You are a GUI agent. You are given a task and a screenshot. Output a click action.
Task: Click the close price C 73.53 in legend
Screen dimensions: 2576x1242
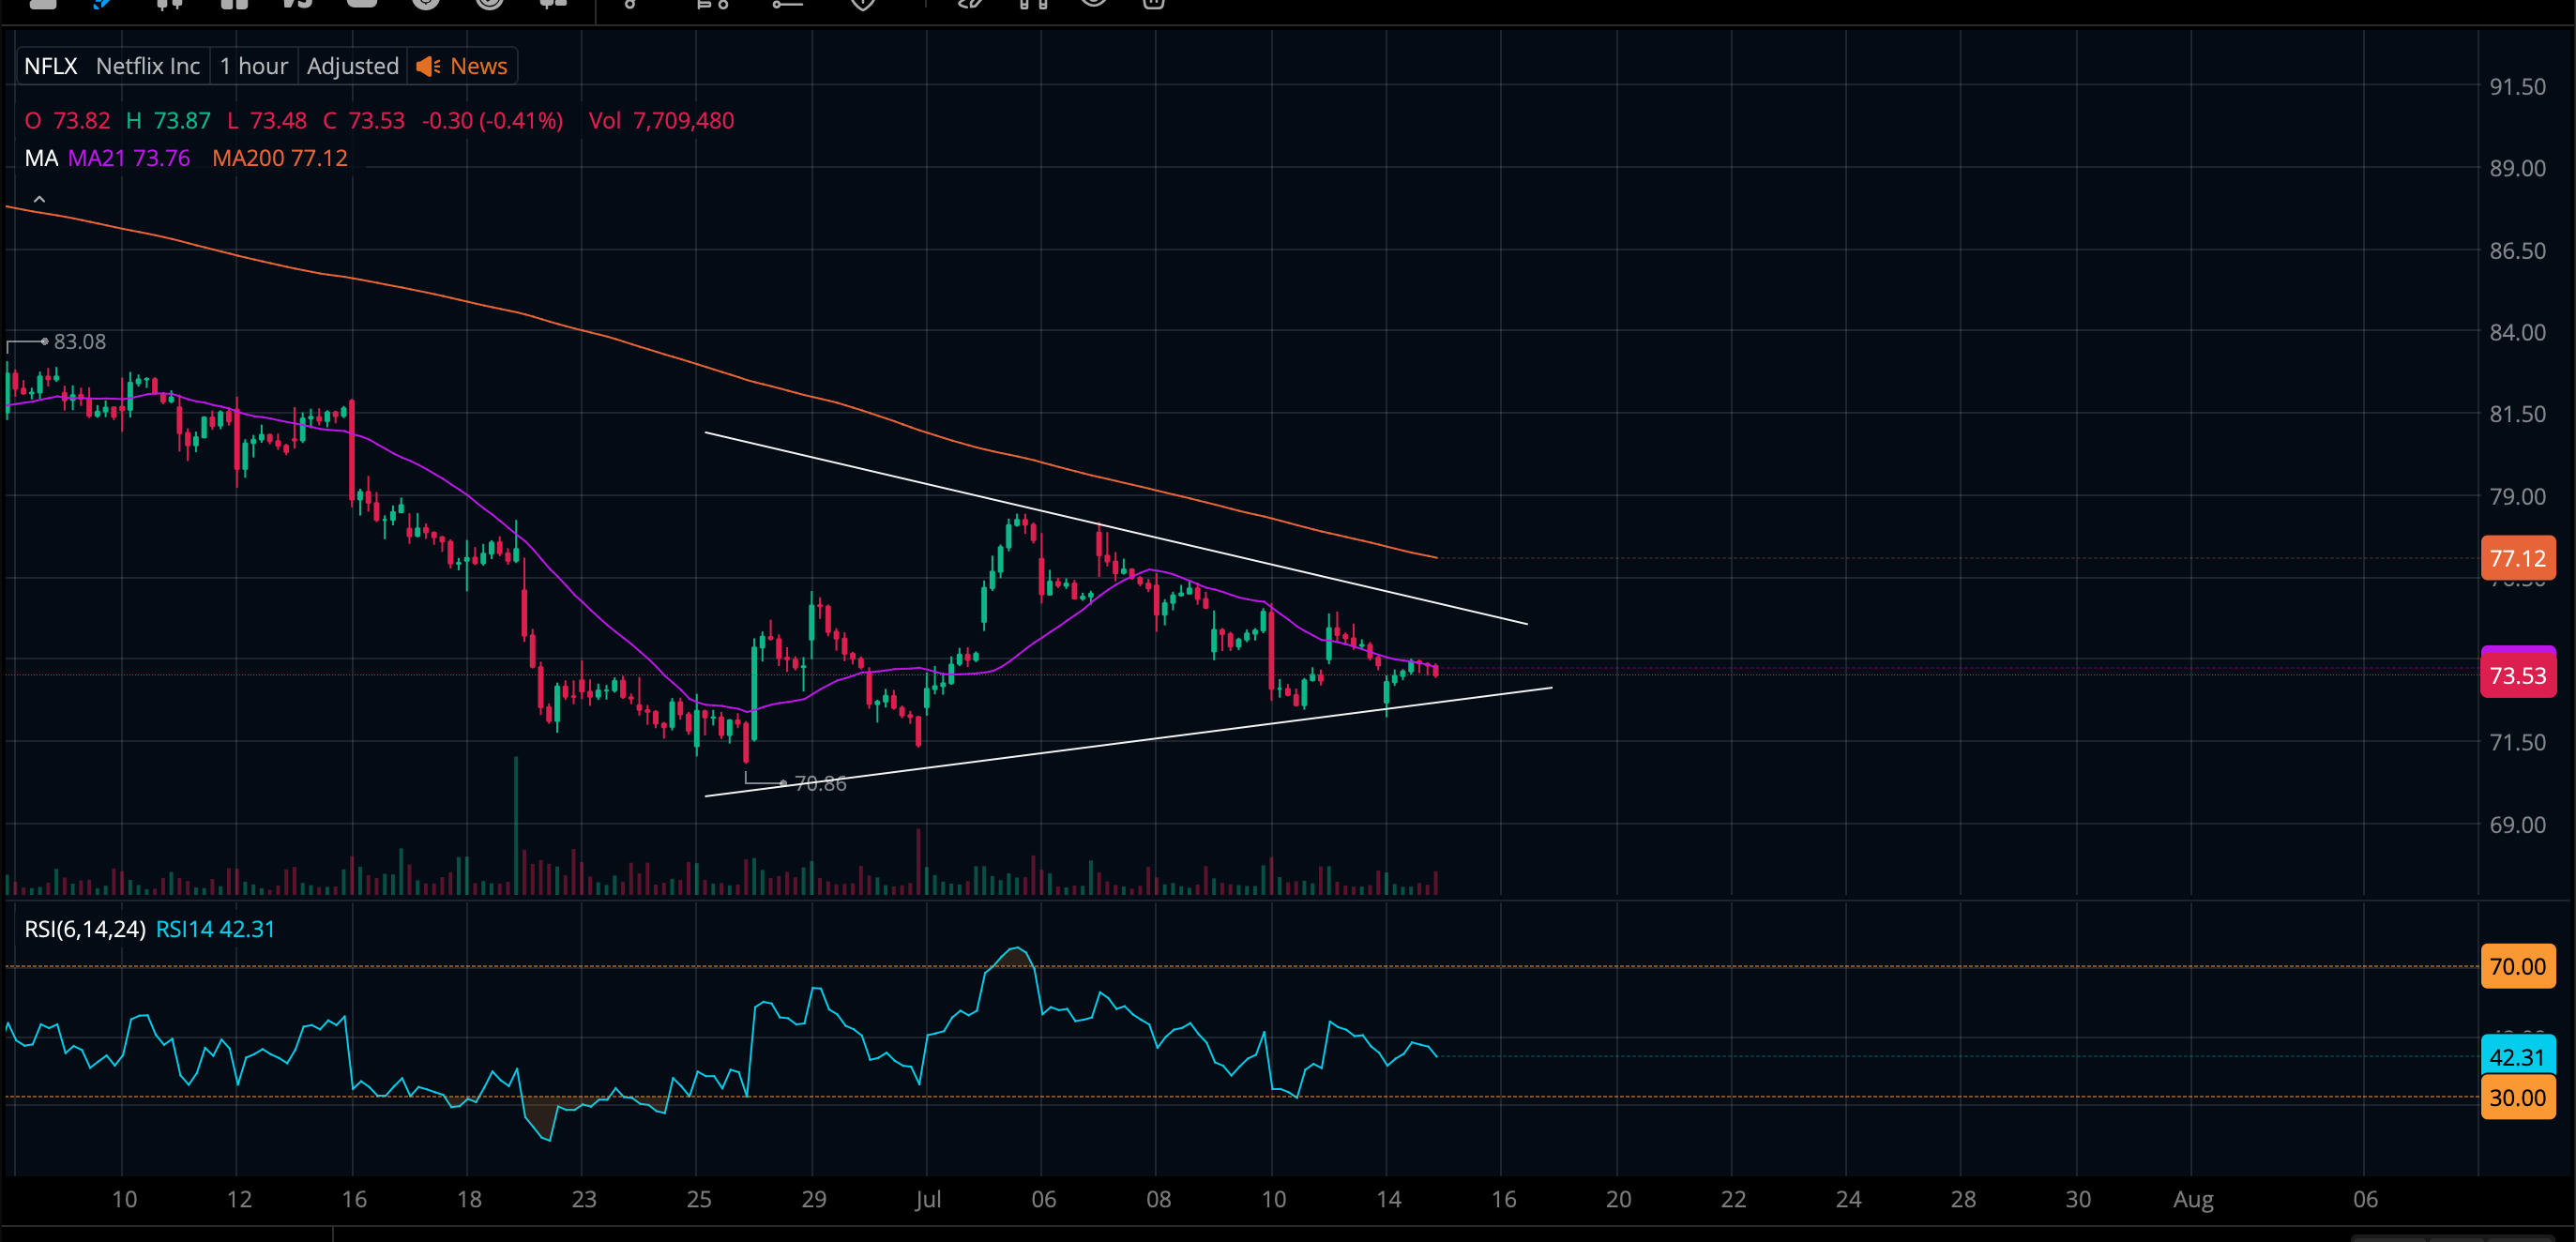[364, 121]
